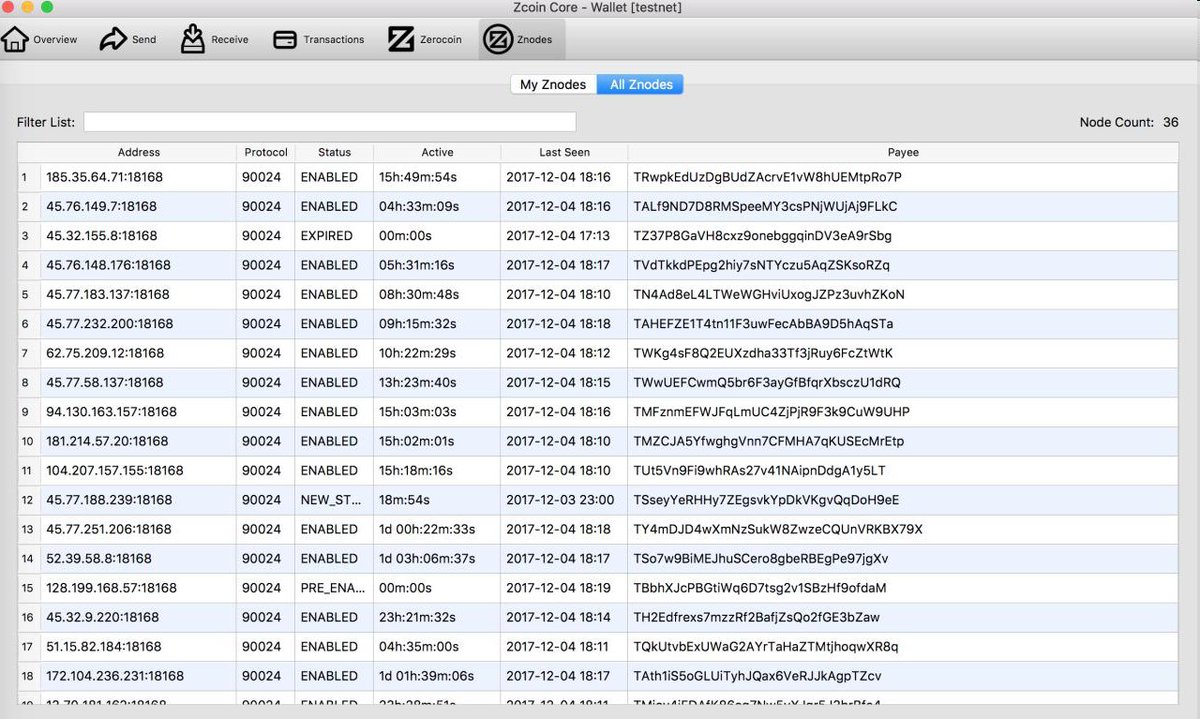
Task: Open the Znodes circled Z icon
Action: (497, 40)
